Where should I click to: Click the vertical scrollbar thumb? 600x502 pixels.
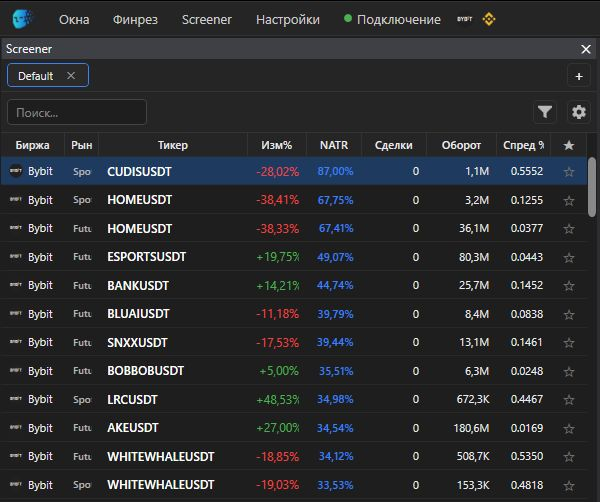(x=592, y=187)
